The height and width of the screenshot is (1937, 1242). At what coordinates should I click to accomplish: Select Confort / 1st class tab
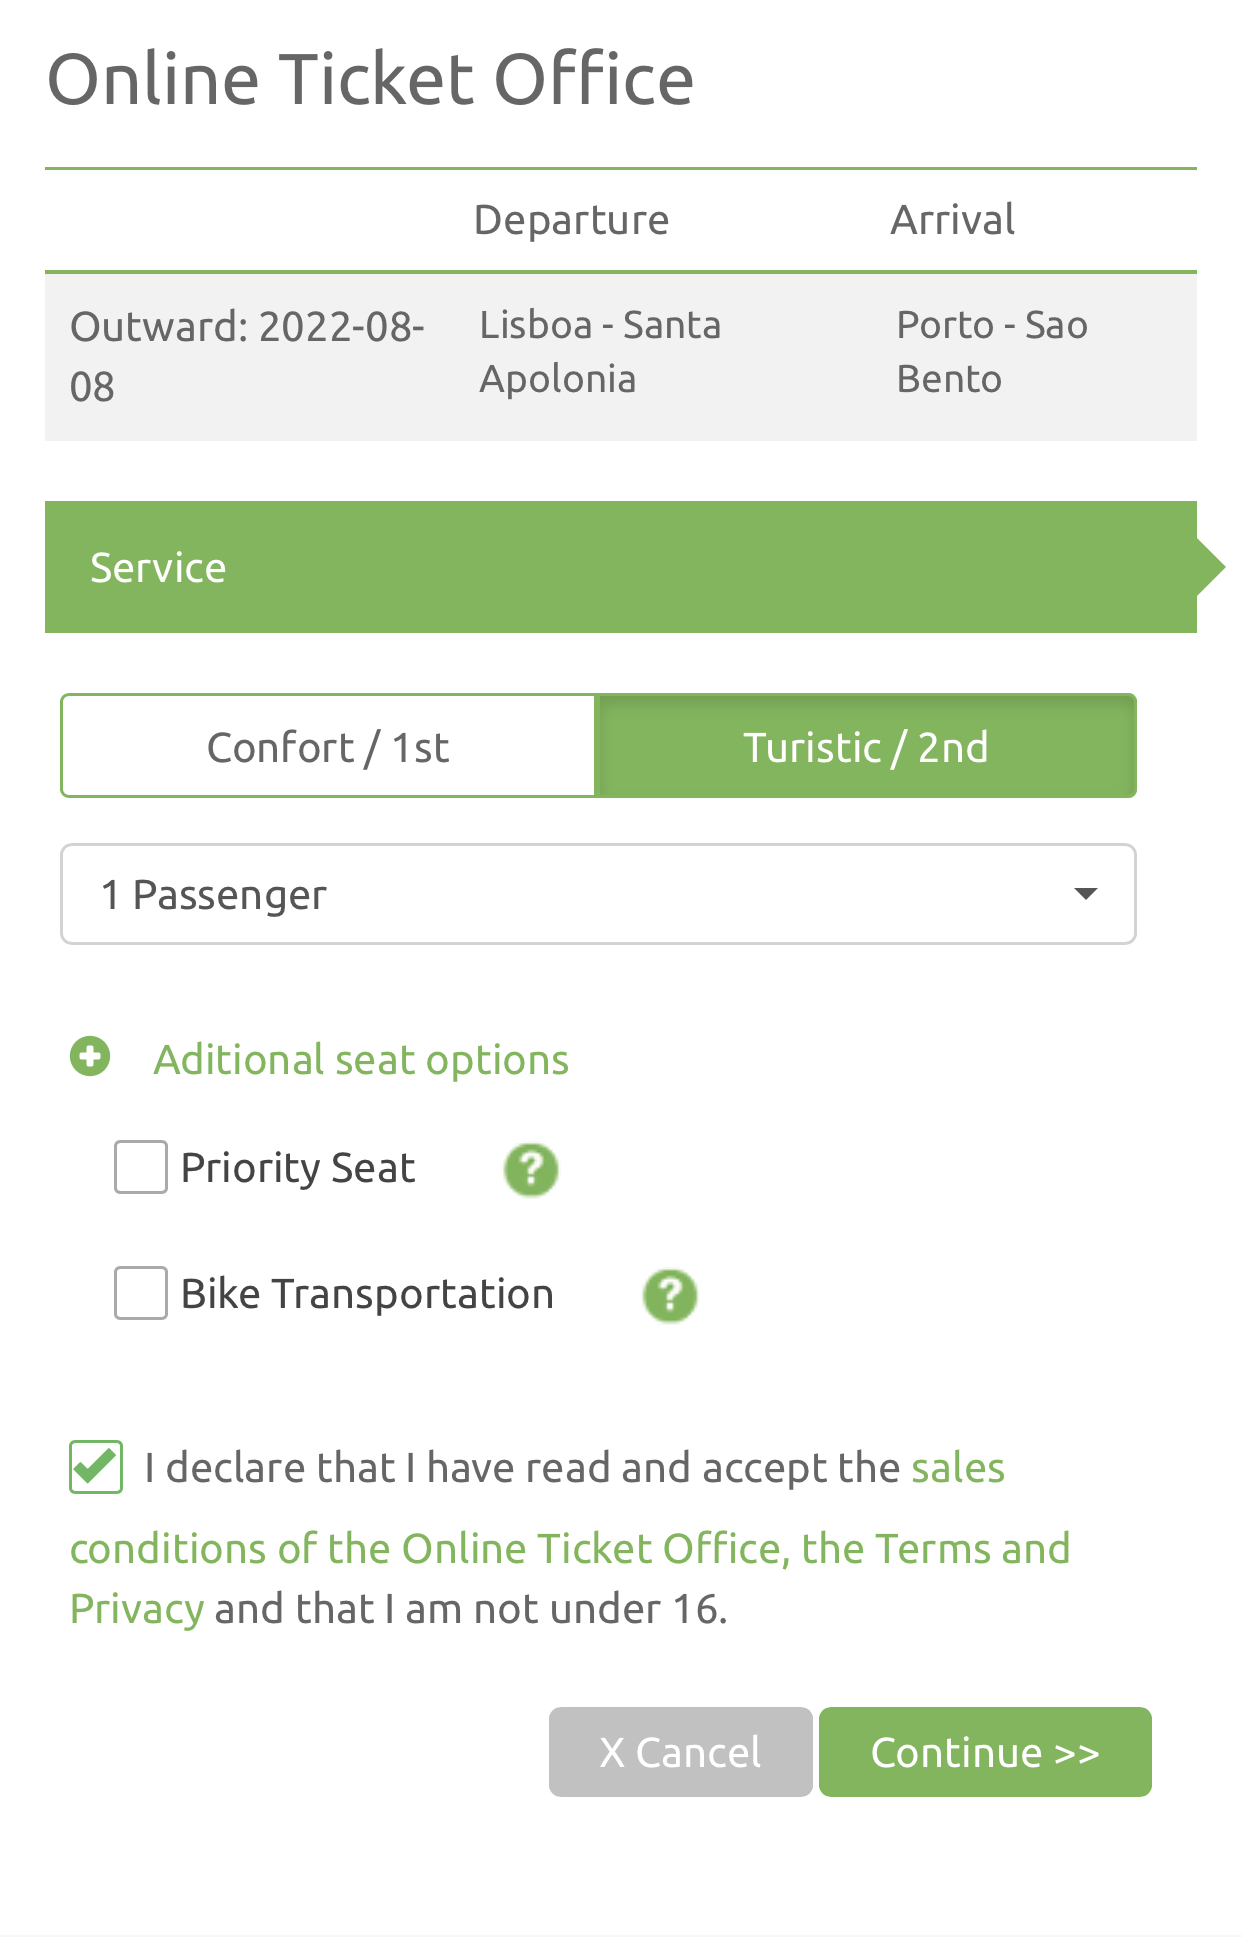pos(328,747)
